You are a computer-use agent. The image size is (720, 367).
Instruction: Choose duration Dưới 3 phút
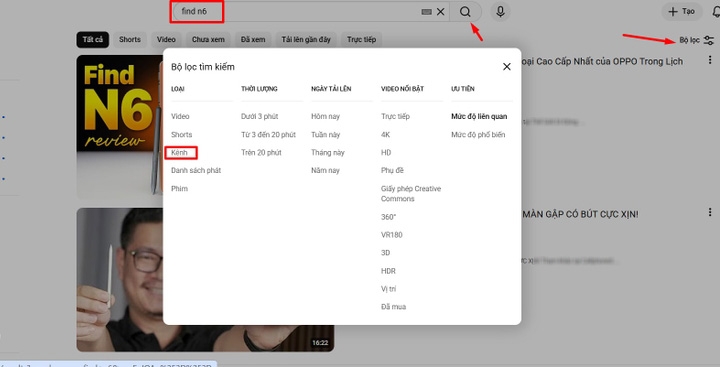259,117
